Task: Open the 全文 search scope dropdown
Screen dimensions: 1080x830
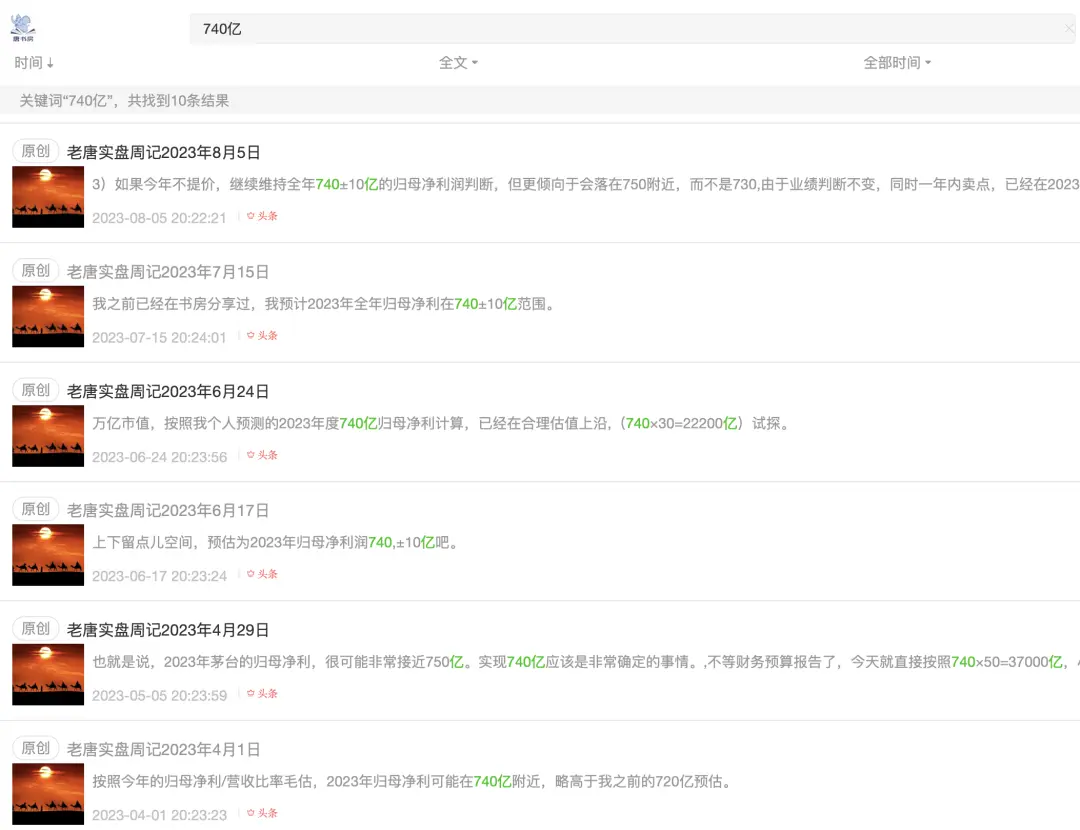Action: 458,63
